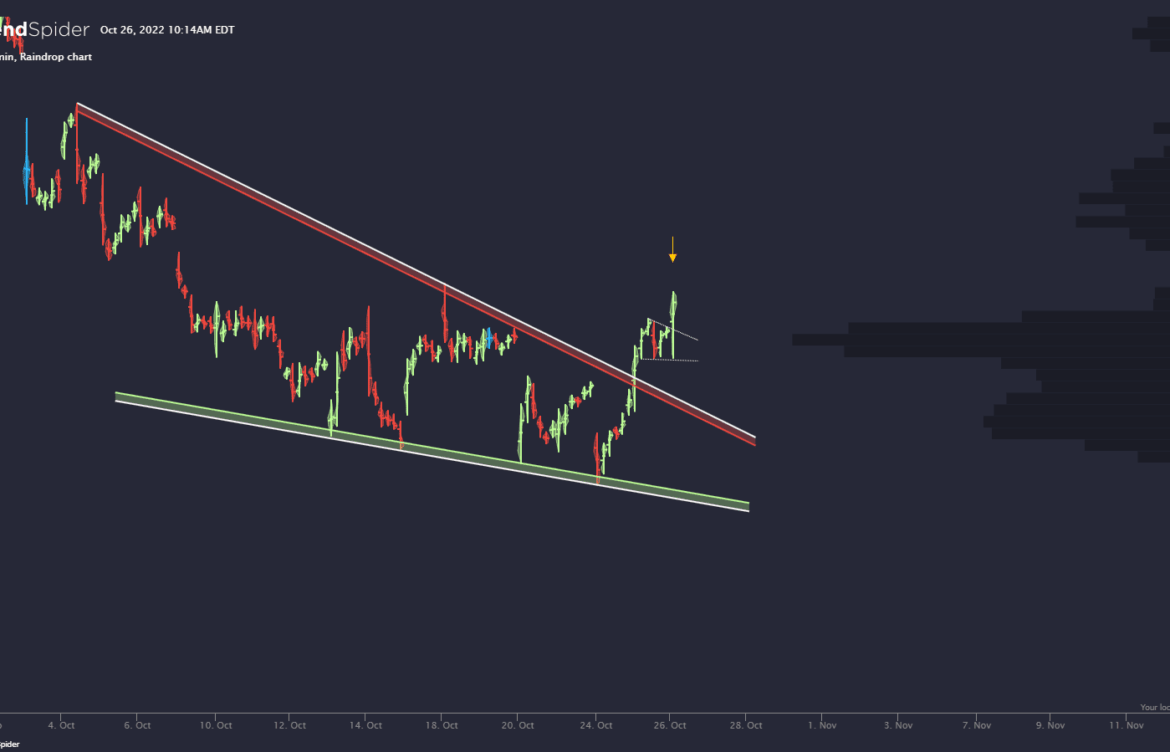1170x752 pixels.
Task: Click the "24. Oct" axis label
Action: (x=595, y=724)
